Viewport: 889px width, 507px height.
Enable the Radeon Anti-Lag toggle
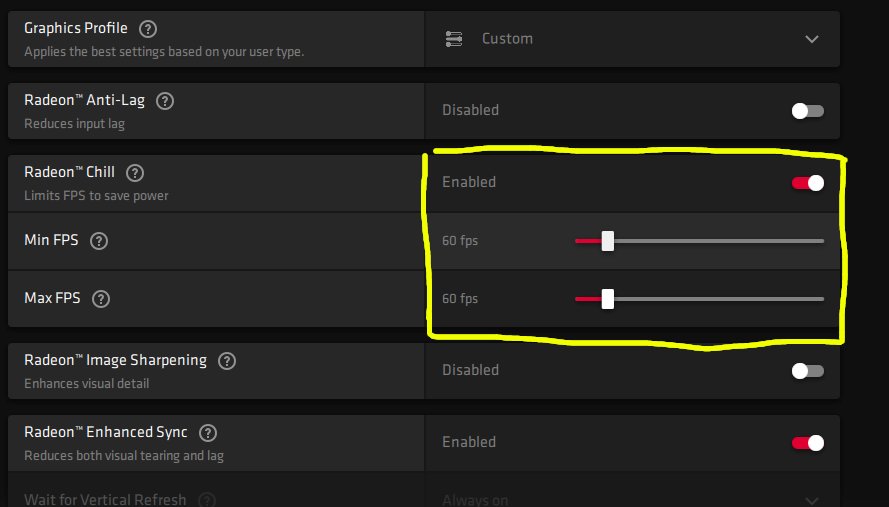coord(807,111)
